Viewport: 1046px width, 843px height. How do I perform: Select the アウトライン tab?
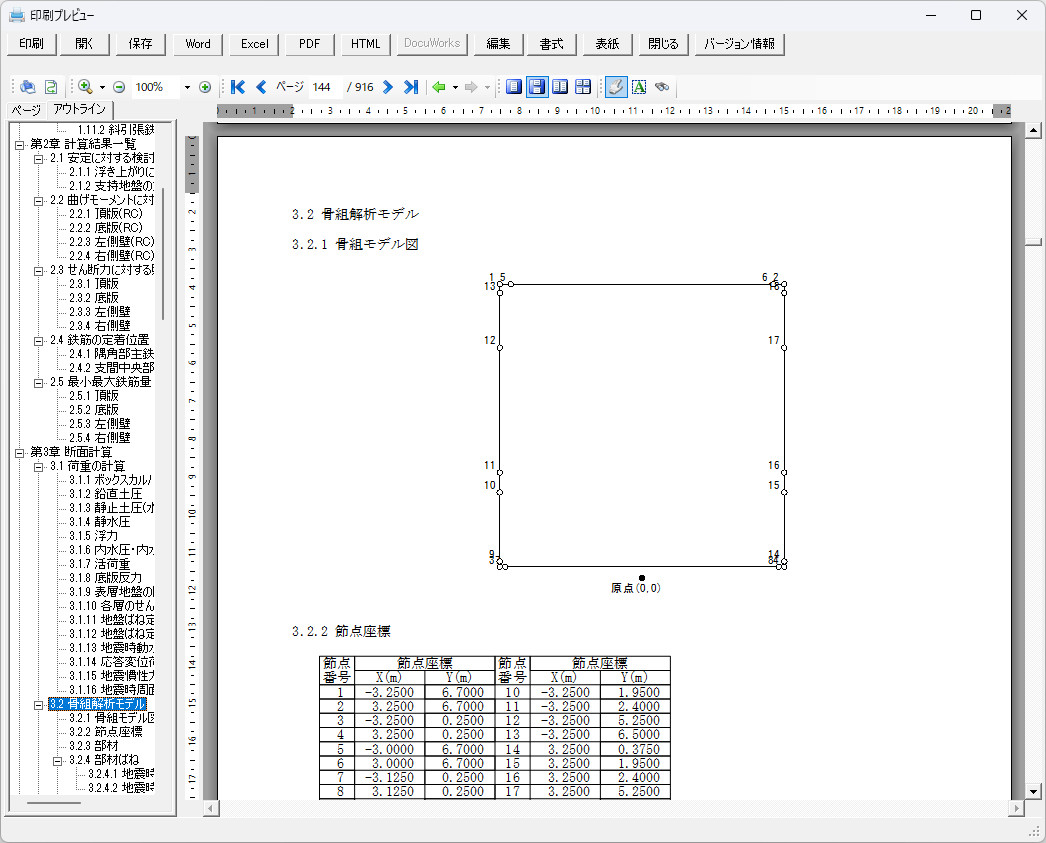click(x=80, y=110)
